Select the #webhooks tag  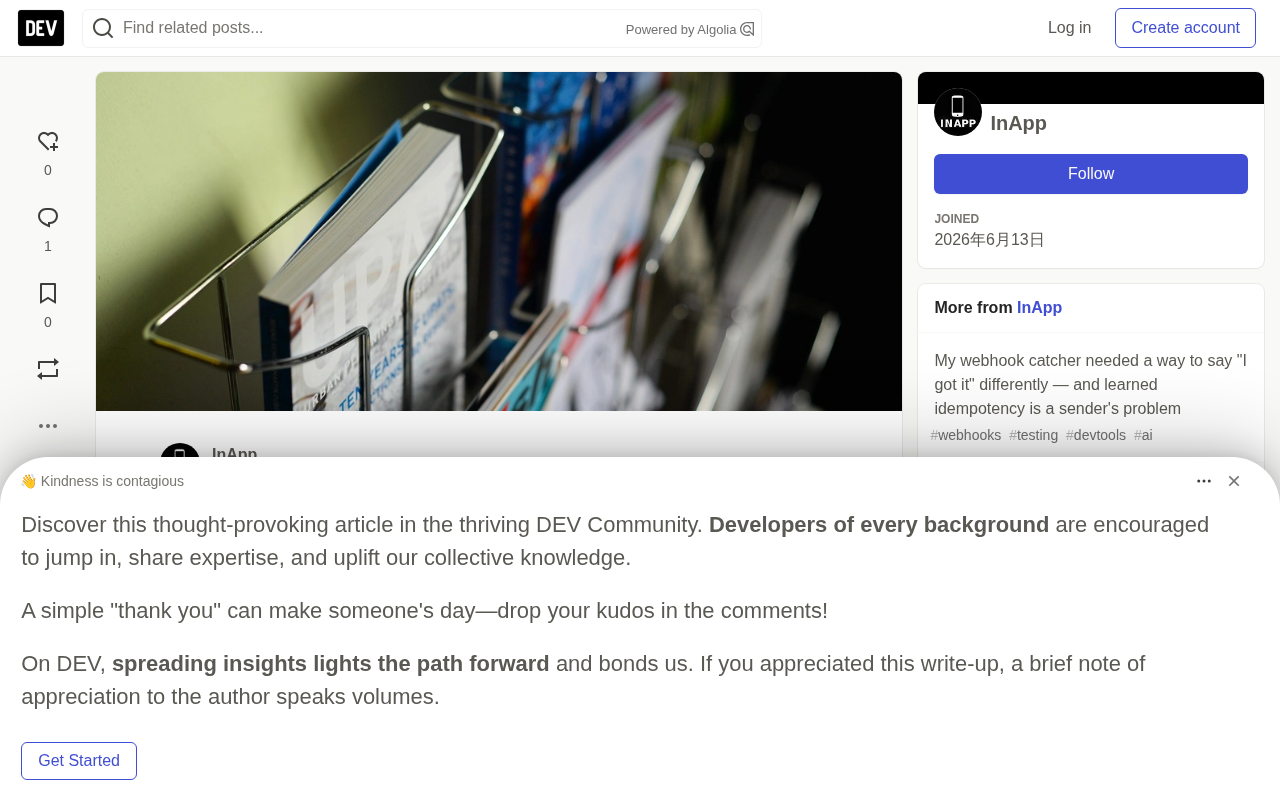[966, 436]
